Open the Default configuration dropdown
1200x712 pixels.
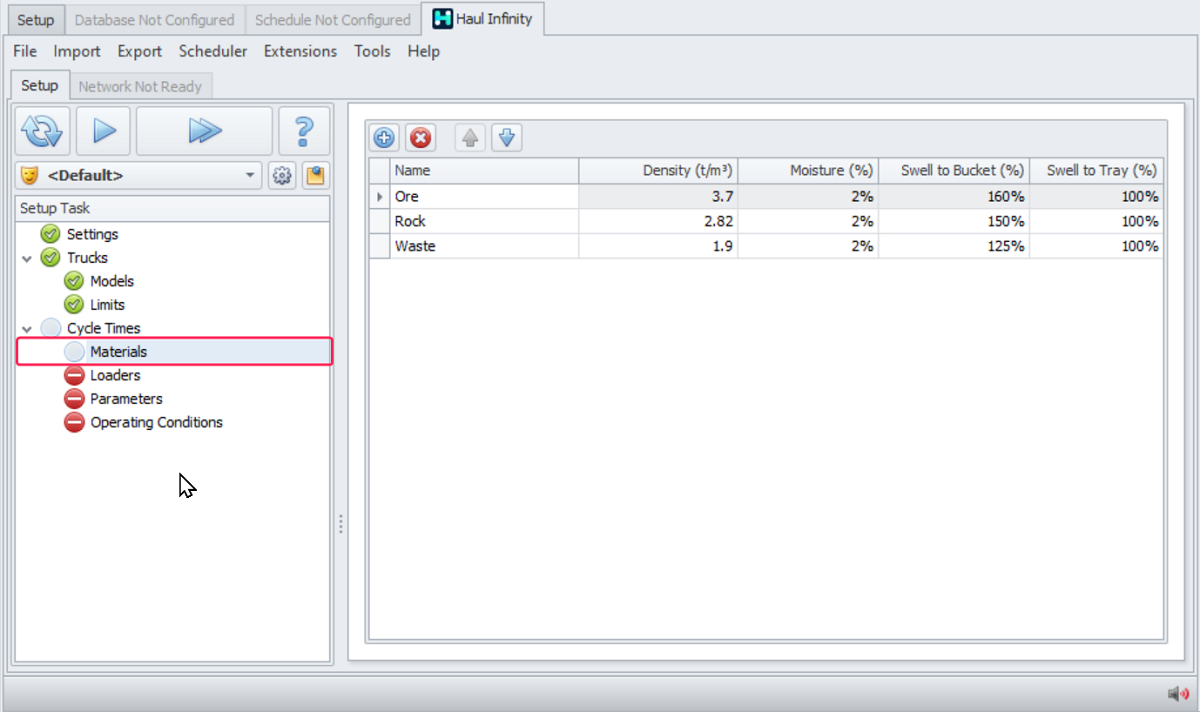pyautogui.click(x=250, y=176)
